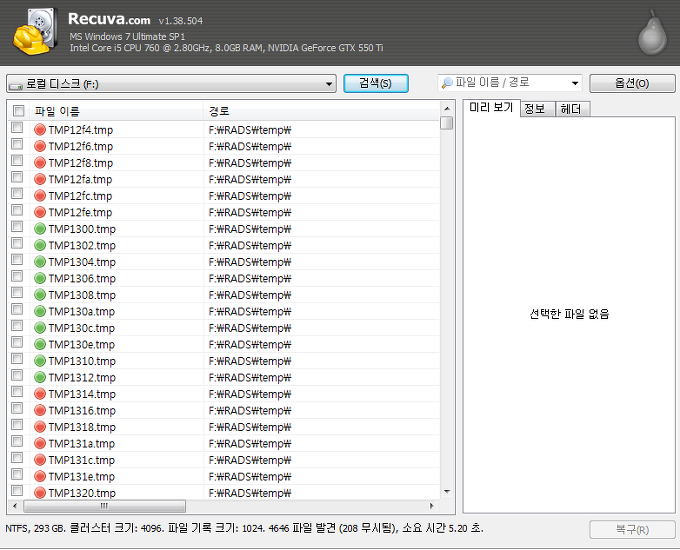Select the TMP1320.tmp file row
This screenshot has width=680, height=550.
pos(223,493)
